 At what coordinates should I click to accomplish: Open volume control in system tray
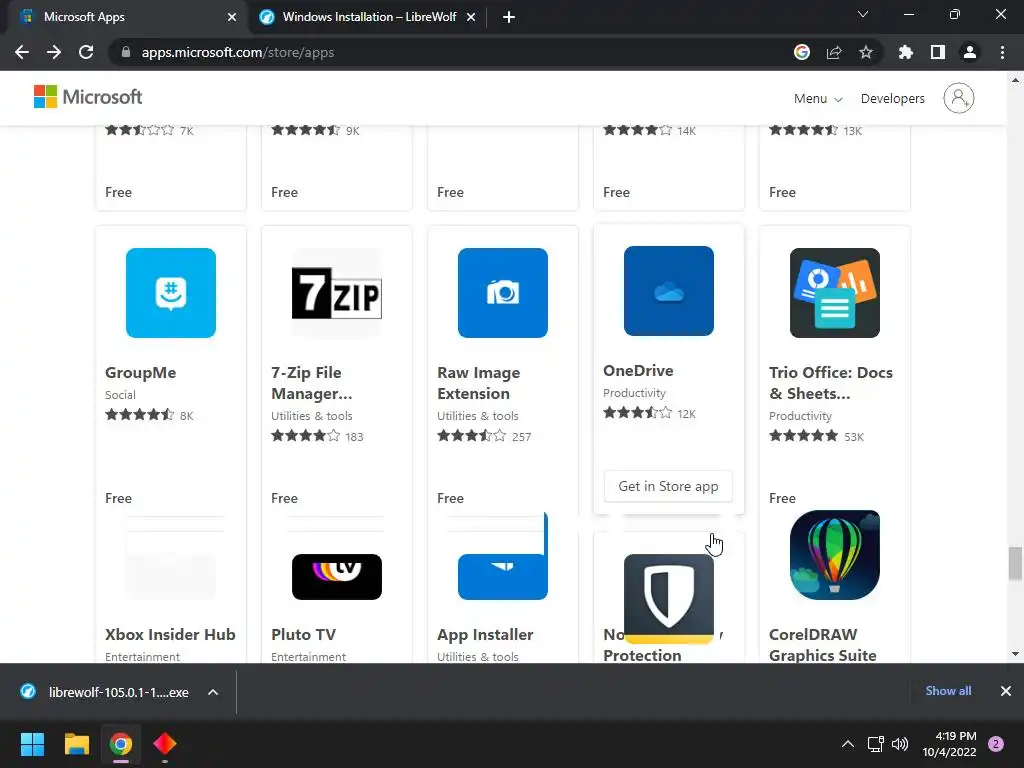[899, 744]
